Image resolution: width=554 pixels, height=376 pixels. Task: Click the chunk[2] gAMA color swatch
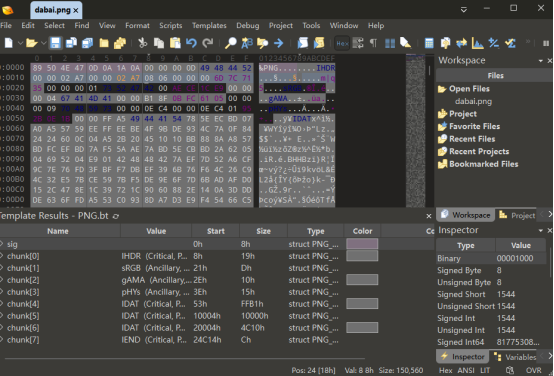pos(362,280)
